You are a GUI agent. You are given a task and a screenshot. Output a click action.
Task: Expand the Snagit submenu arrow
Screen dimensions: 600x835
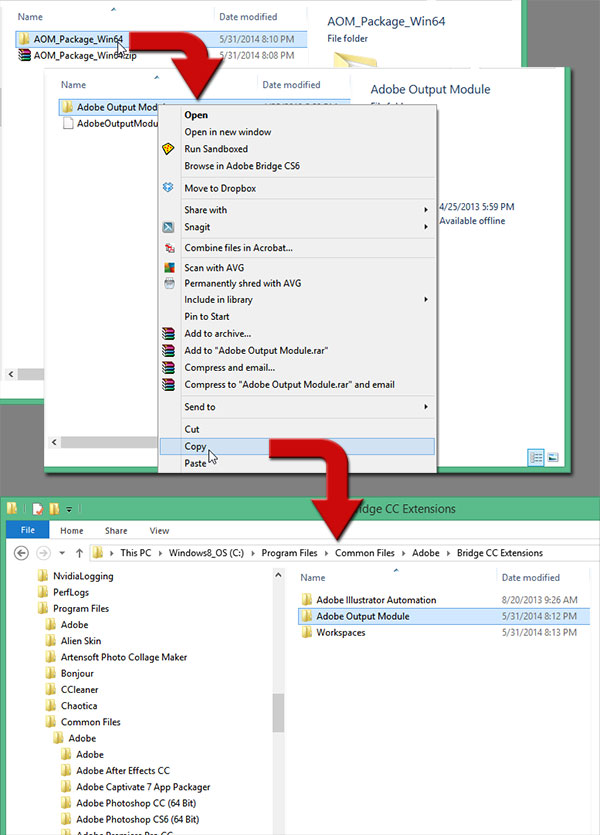(x=426, y=227)
